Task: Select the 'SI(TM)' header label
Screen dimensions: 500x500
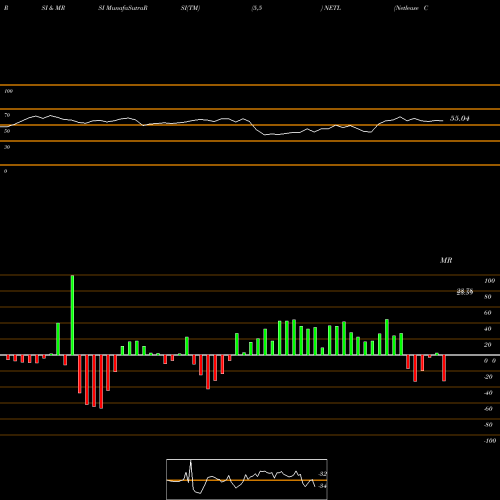Action: pyautogui.click(x=190, y=8)
